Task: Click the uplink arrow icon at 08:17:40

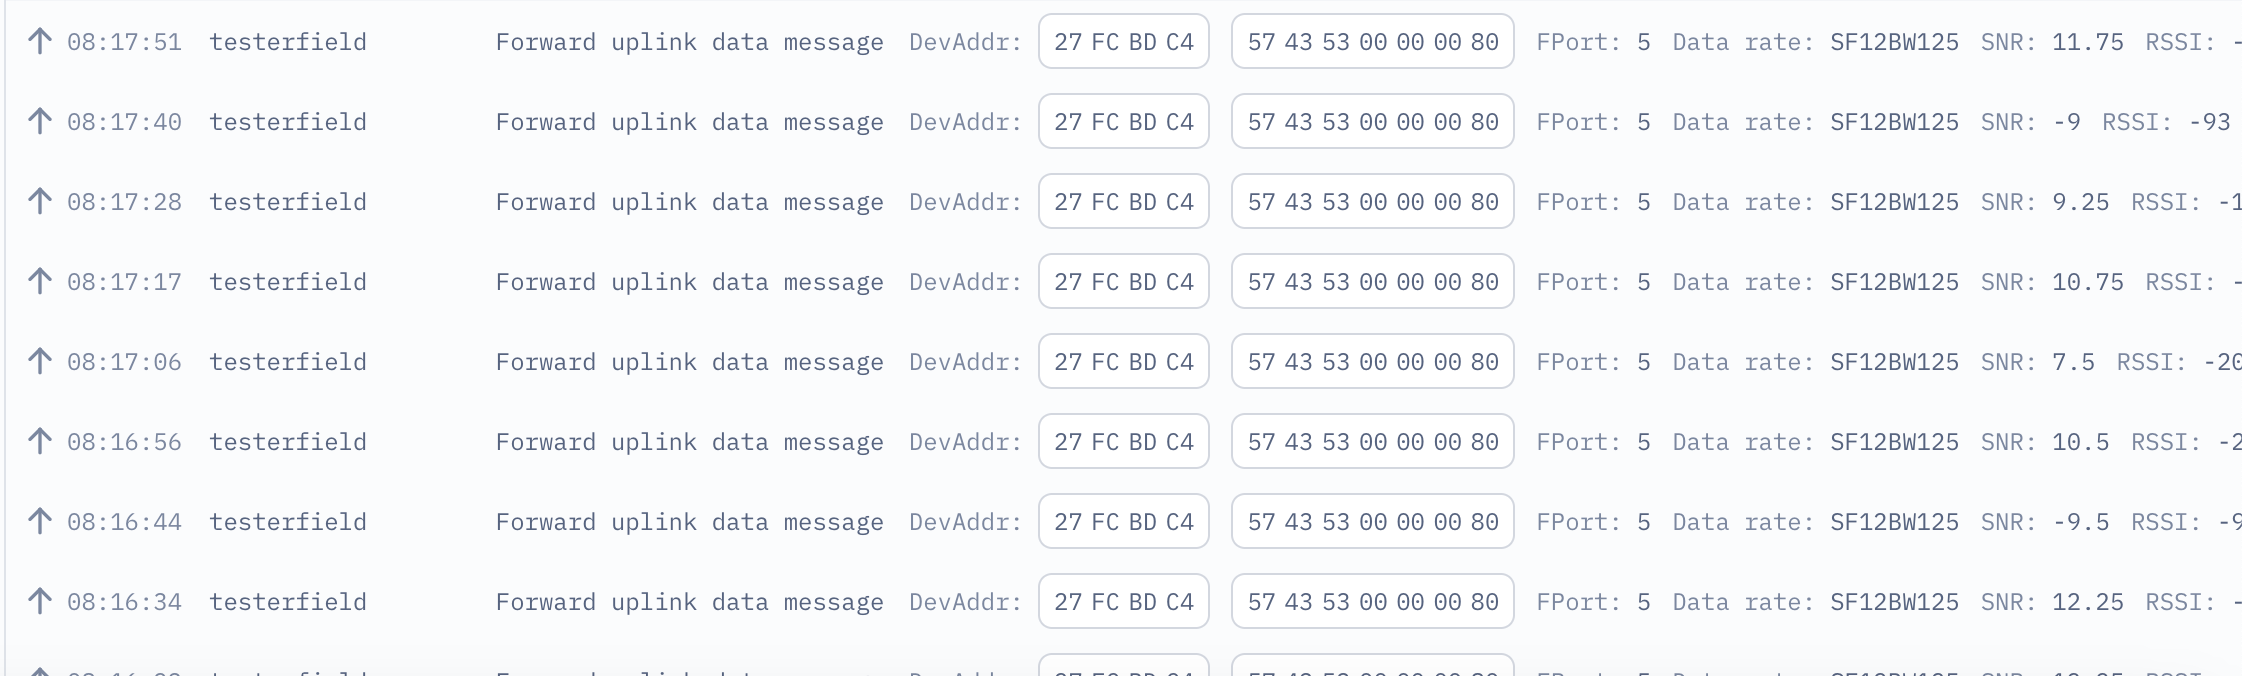Action: [x=39, y=121]
